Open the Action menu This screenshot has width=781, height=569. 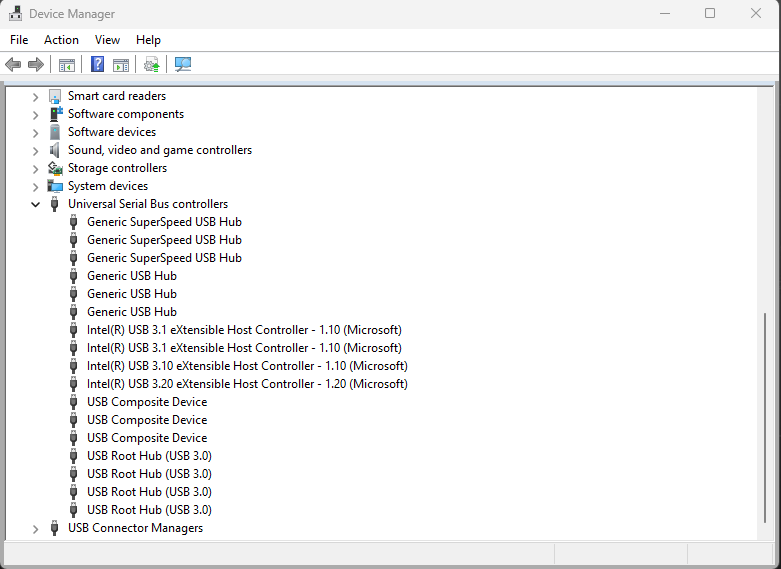61,40
